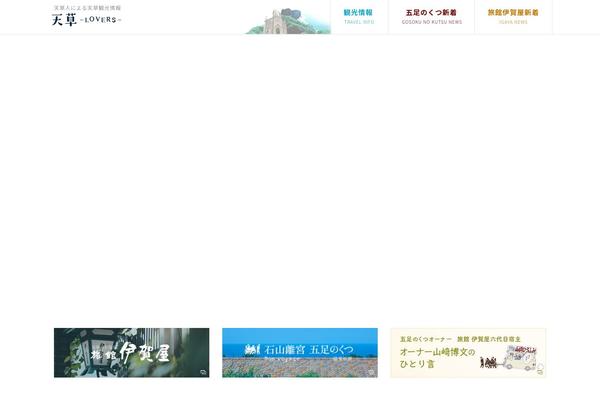Open the オーナー山﨑博文のひとり言 banner
Screen dimensions: 600x400
(468, 353)
